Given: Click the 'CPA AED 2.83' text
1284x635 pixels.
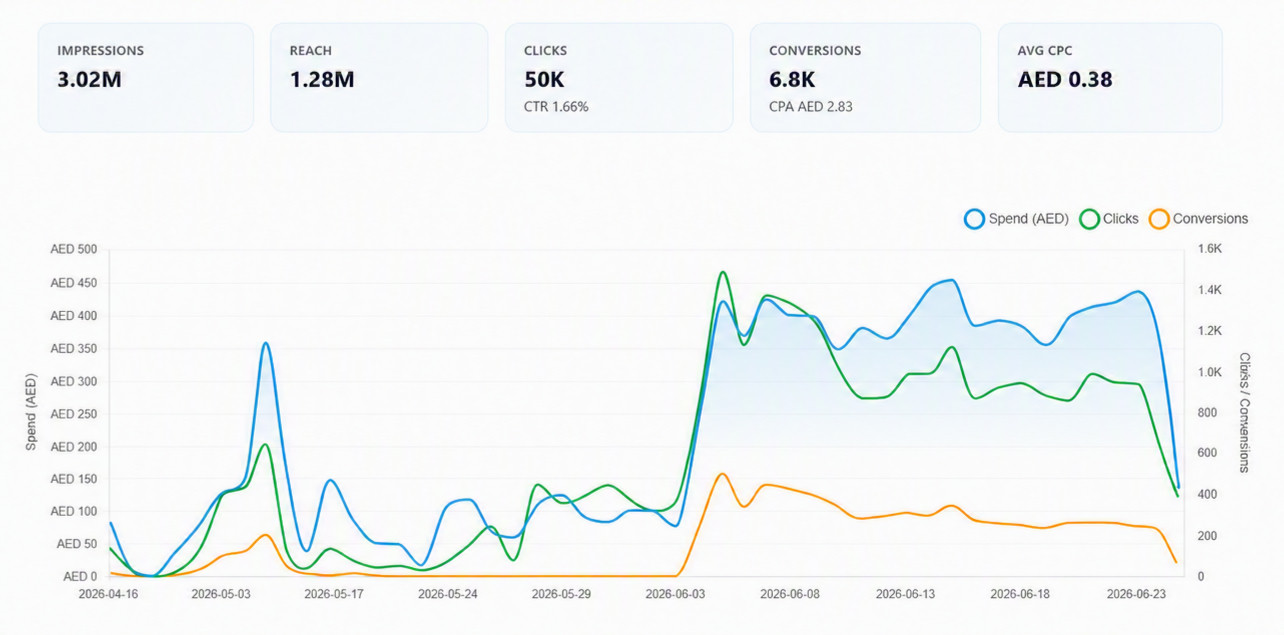Looking at the screenshot, I should [810, 106].
